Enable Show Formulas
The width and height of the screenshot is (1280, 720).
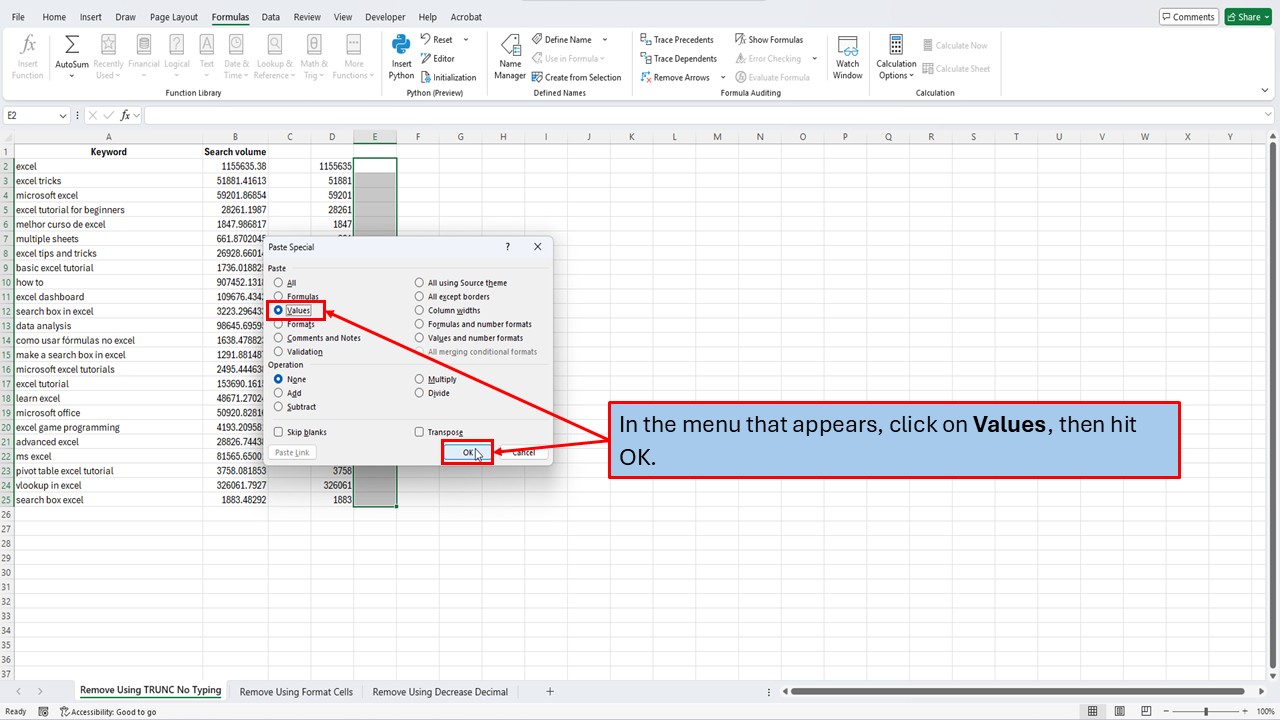[x=770, y=39]
